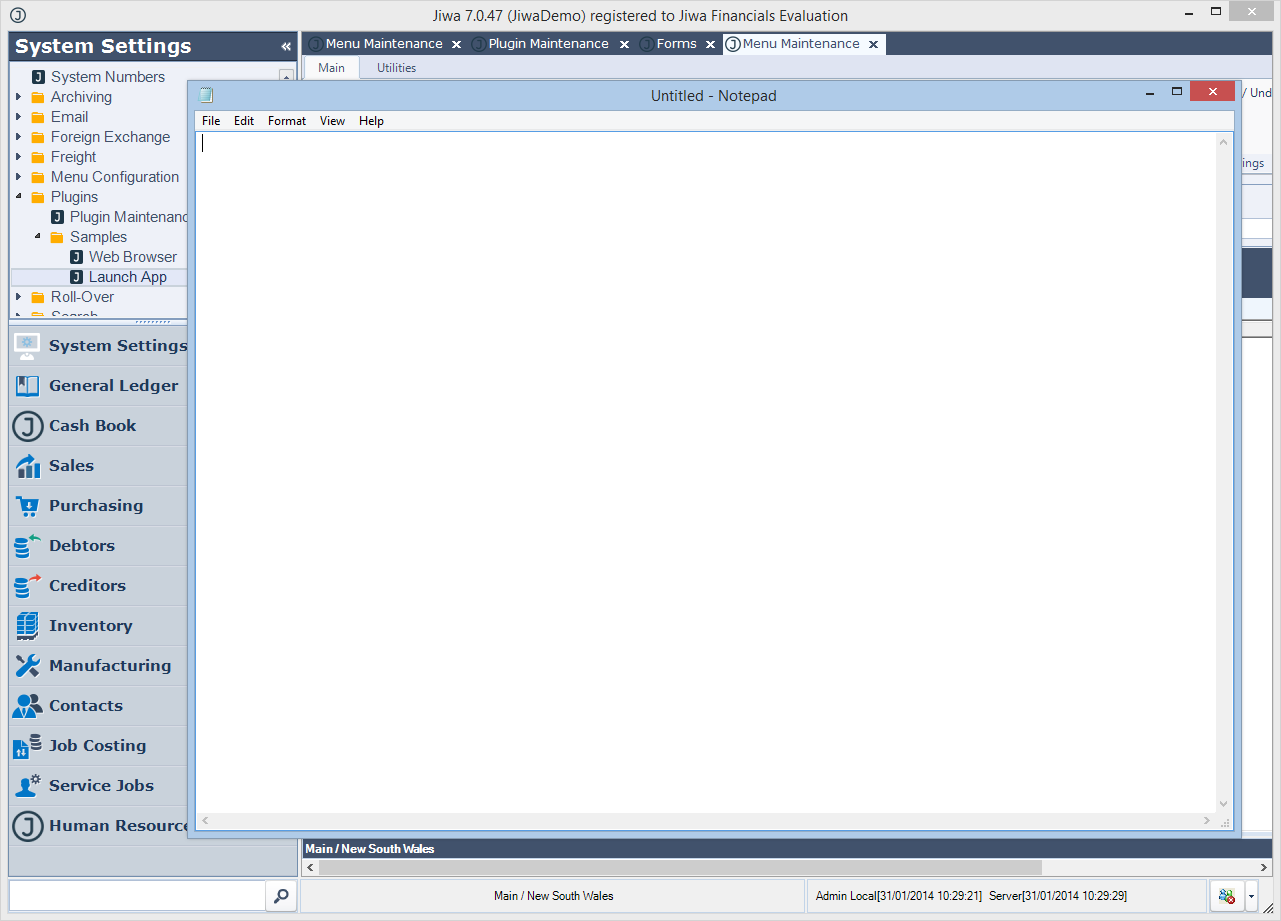Click the search magnifier icon
Viewport: 1281px width, 921px height.
(281, 896)
